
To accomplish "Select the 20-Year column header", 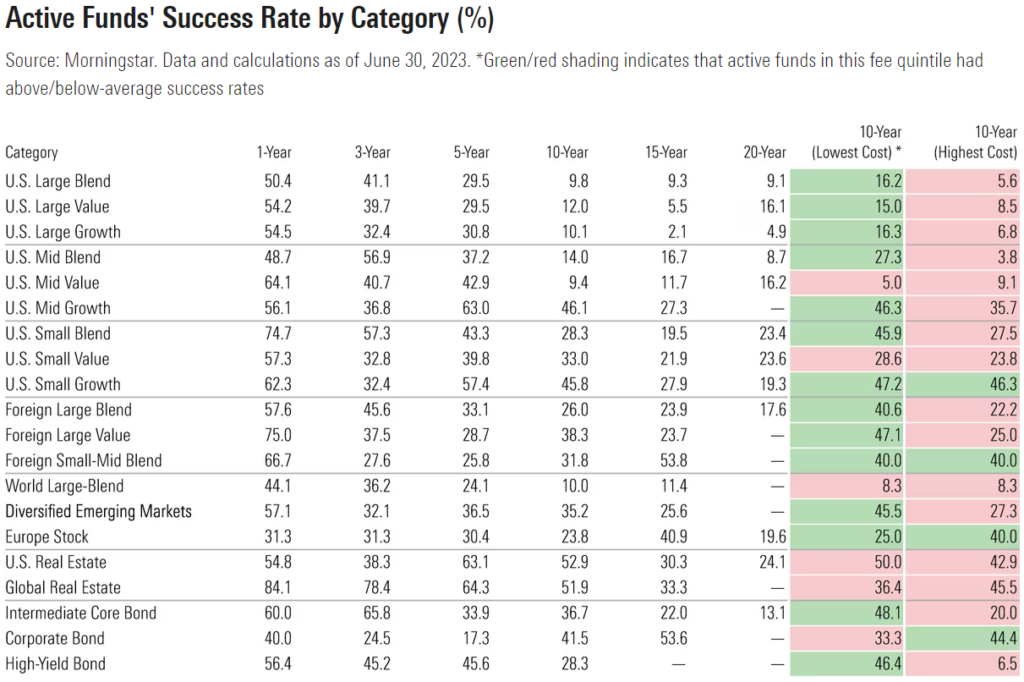I will 766,152.
